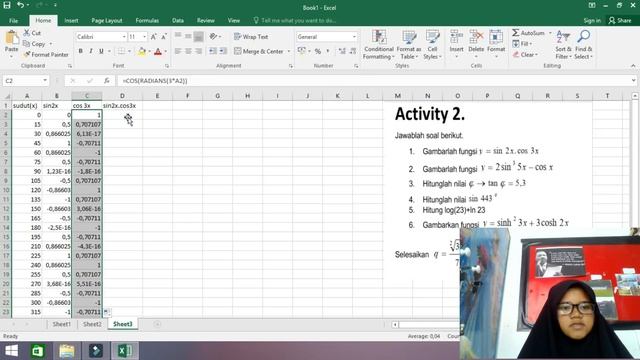The height and width of the screenshot is (360, 640).
Task: Click the Share button
Action: click(620, 20)
